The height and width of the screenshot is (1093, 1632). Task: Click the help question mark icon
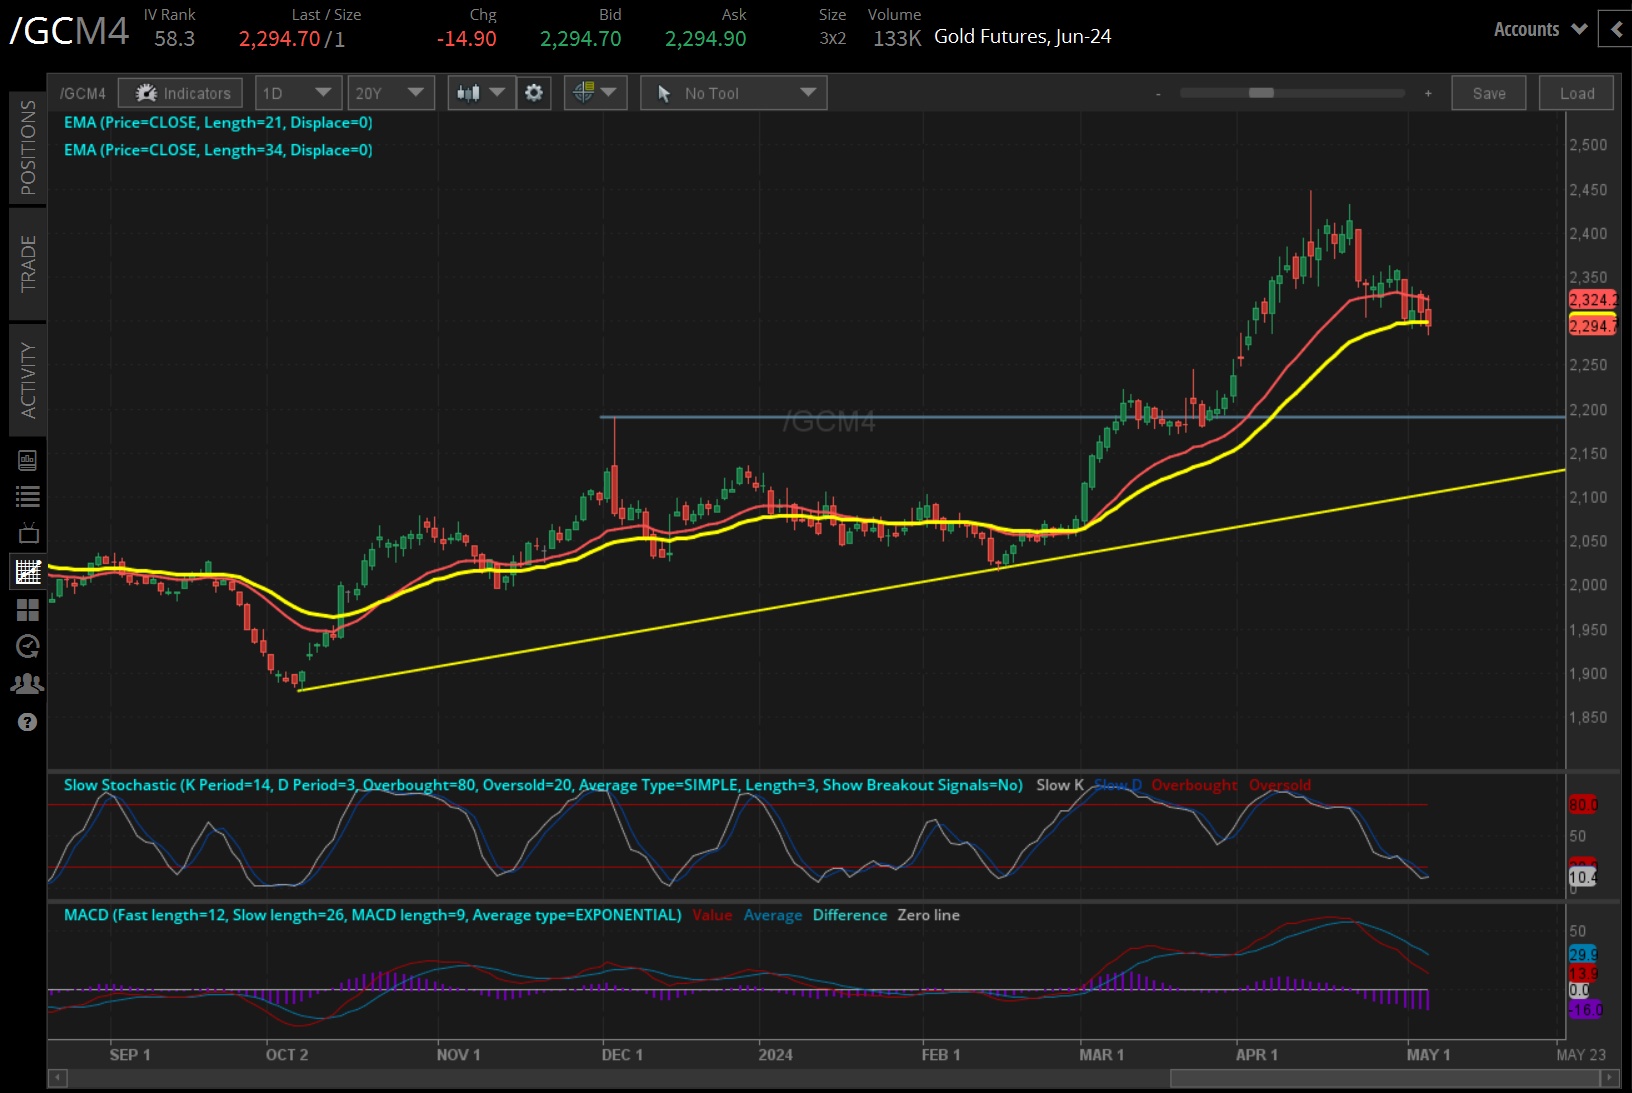pos(27,722)
